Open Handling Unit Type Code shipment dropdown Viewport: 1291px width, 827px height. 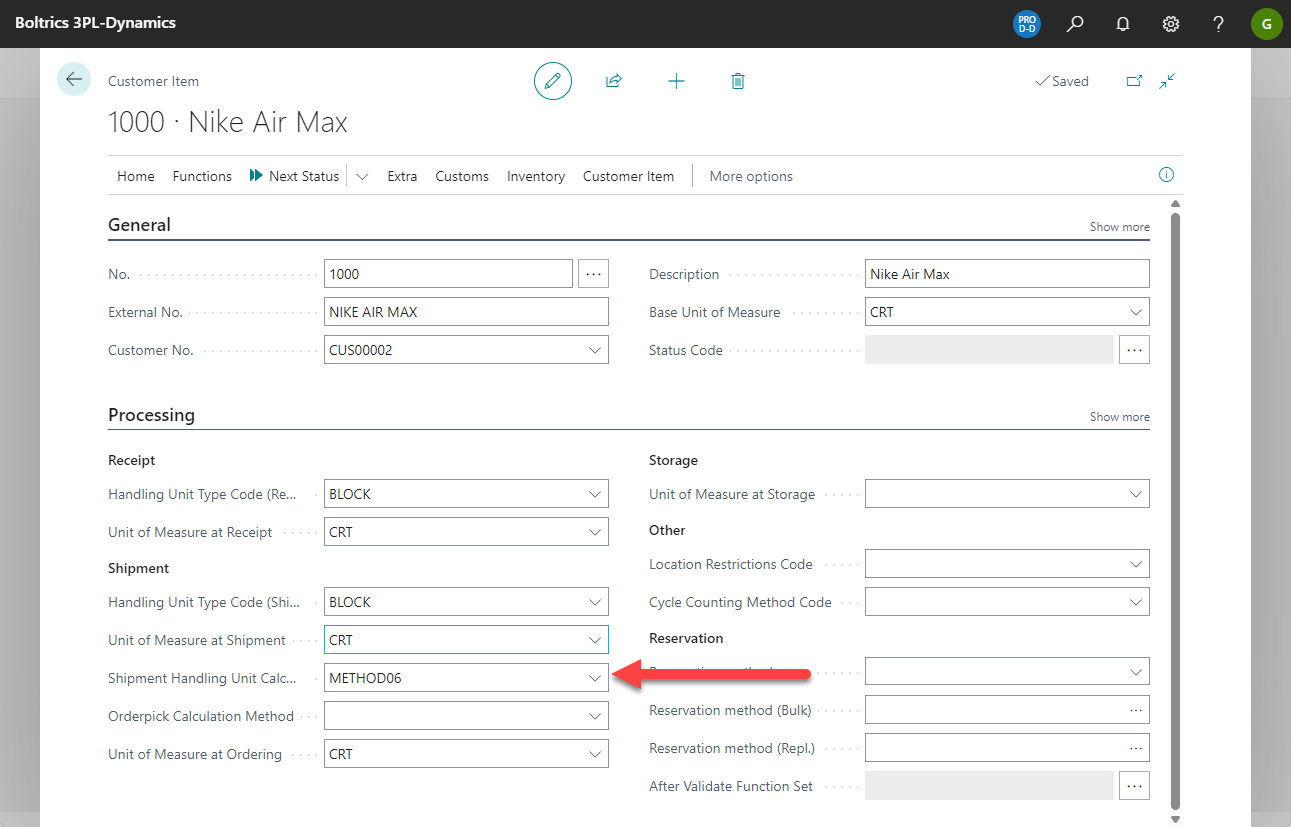(x=595, y=602)
